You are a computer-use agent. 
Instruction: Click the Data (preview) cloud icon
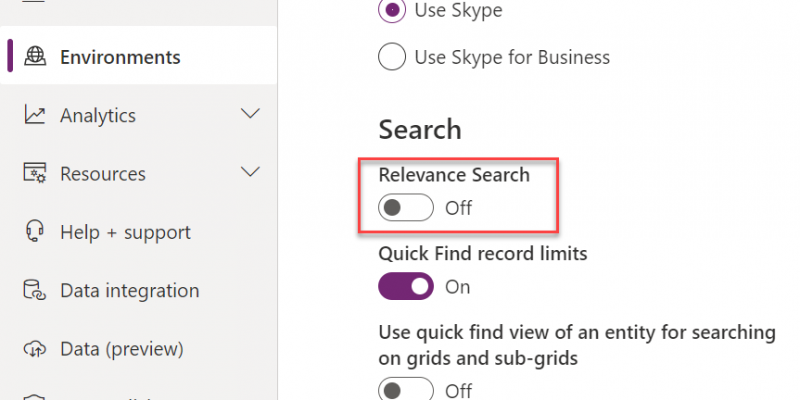coord(35,349)
